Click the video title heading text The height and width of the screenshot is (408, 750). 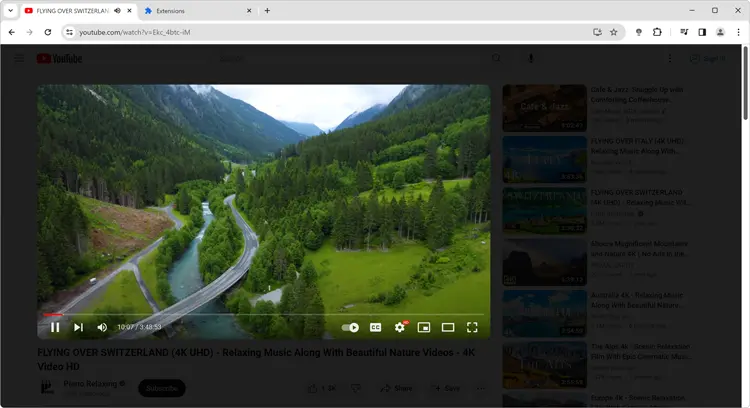pyautogui.click(x=256, y=359)
